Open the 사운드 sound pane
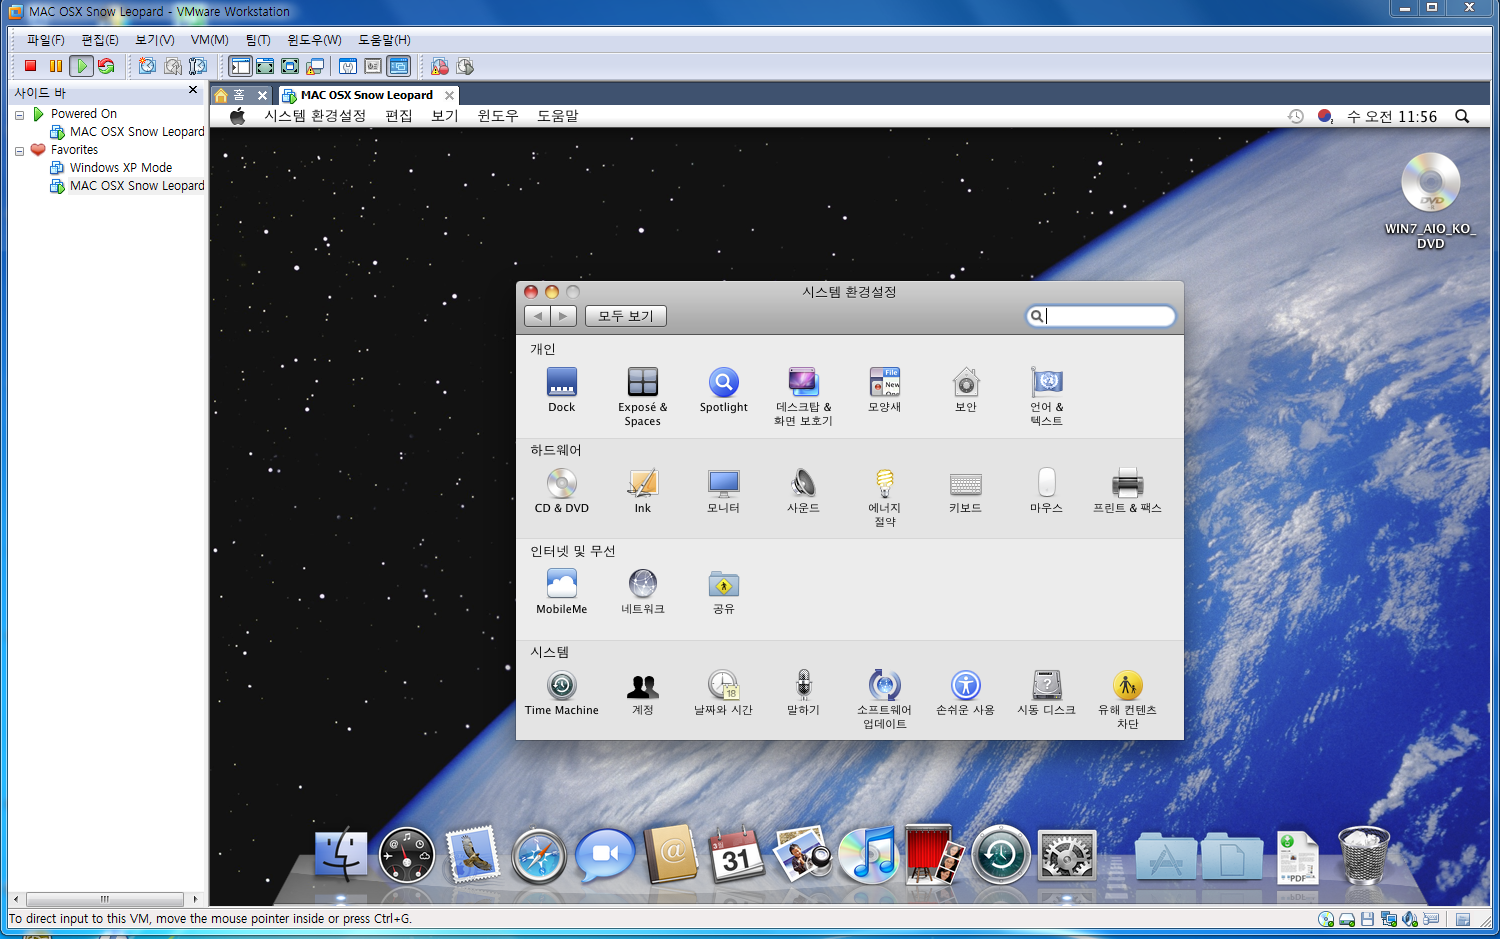 pyautogui.click(x=803, y=491)
